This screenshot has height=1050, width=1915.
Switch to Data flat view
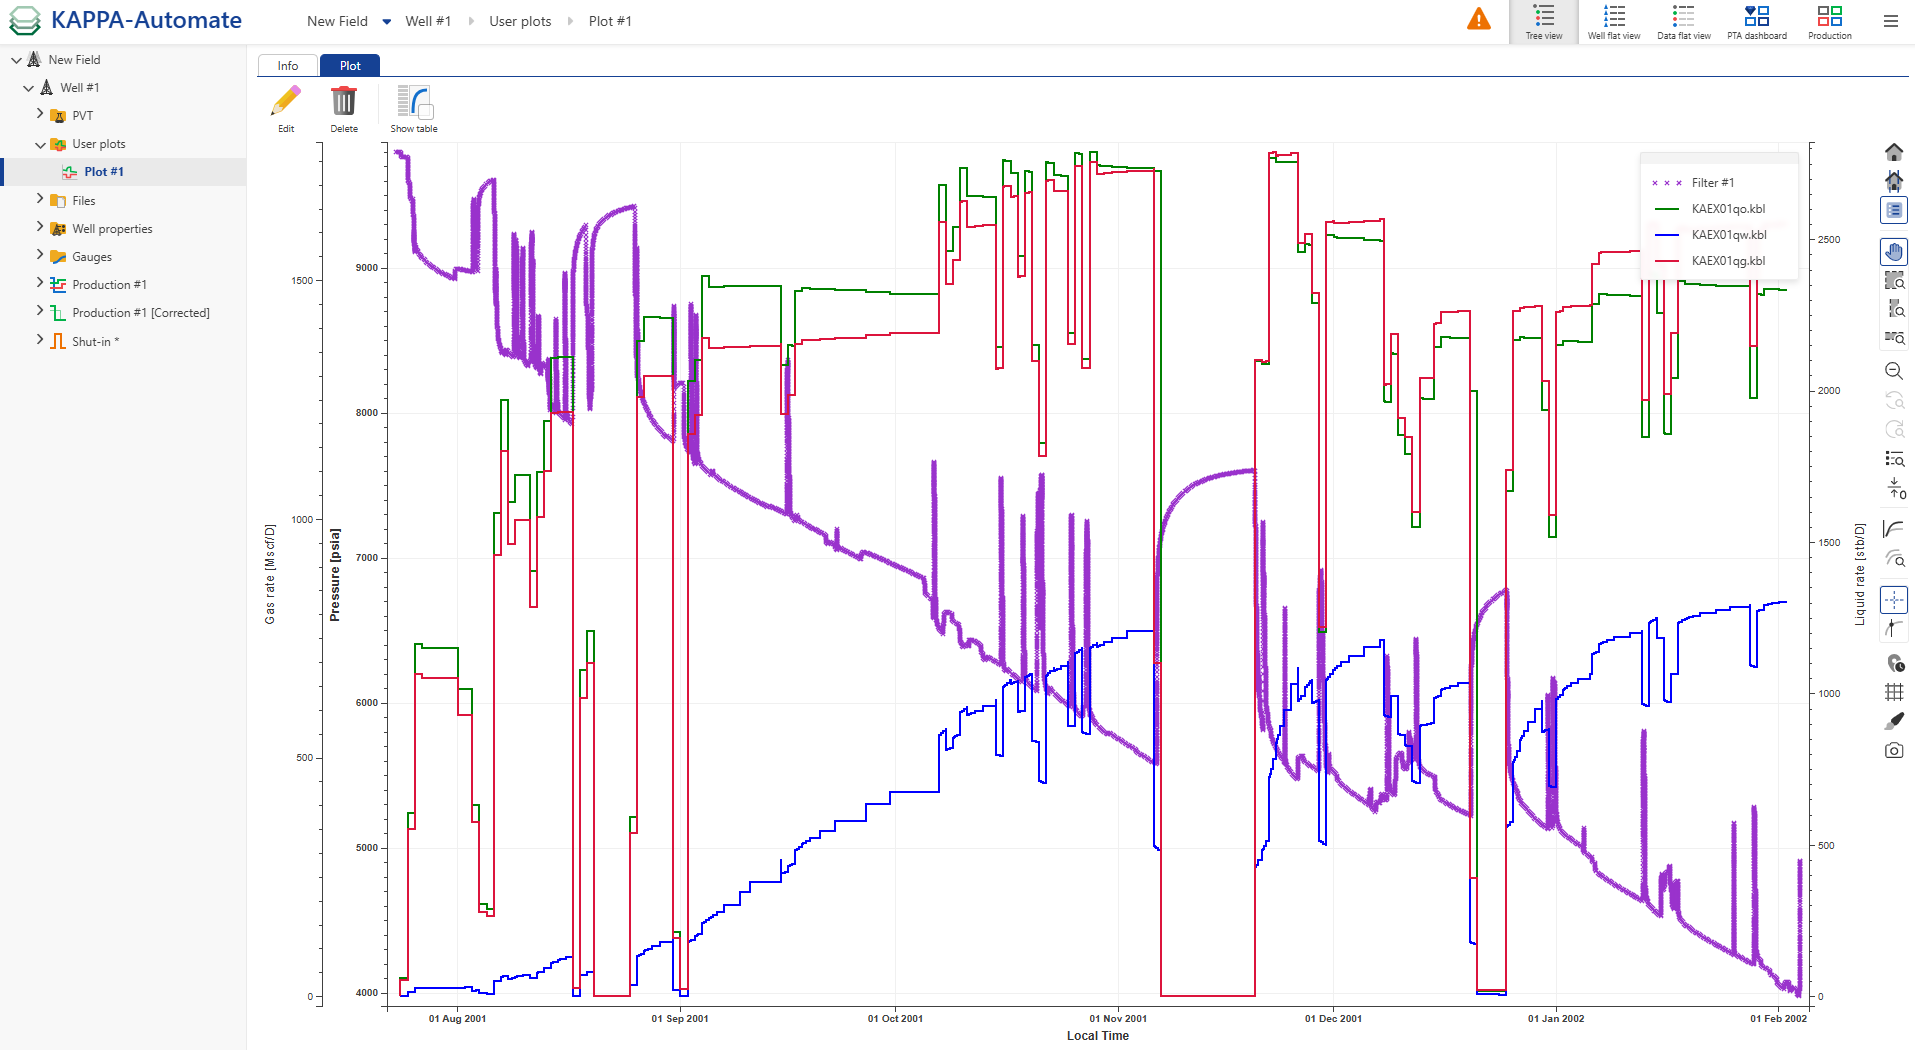(1683, 22)
